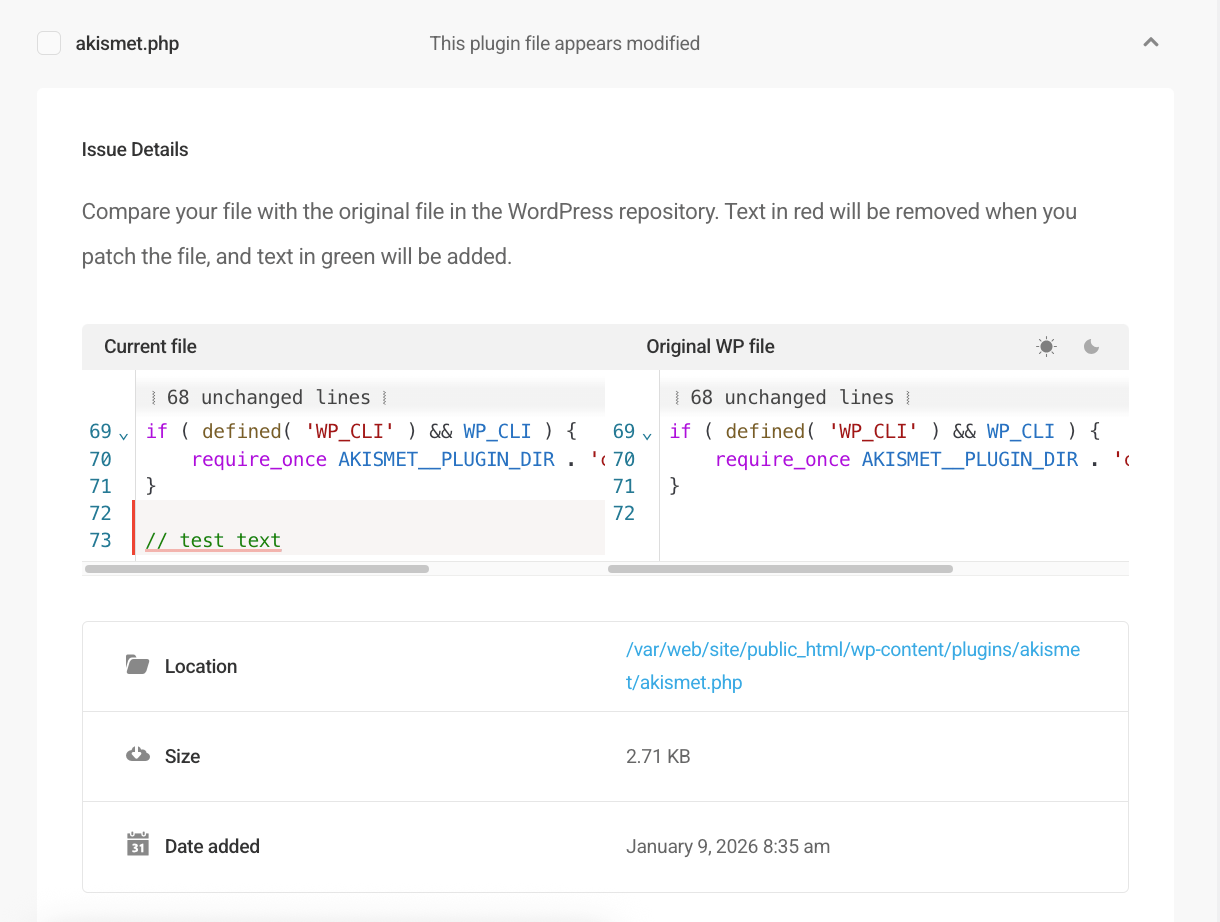Collapse the akismet.php issue panel
Viewport: 1220px width, 922px height.
tap(1151, 42)
